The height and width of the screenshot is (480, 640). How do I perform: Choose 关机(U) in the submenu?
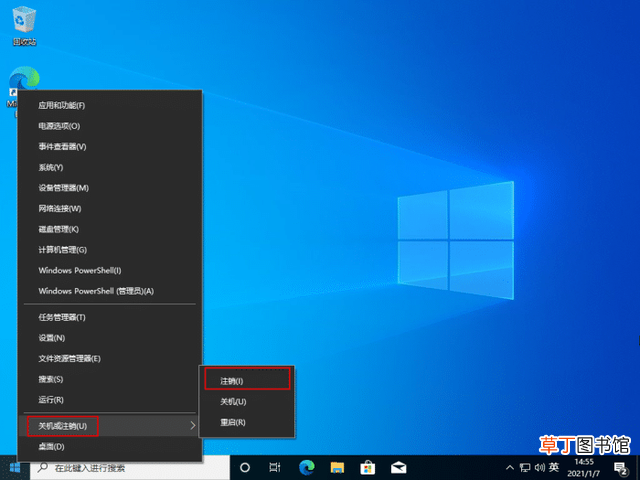(247, 402)
